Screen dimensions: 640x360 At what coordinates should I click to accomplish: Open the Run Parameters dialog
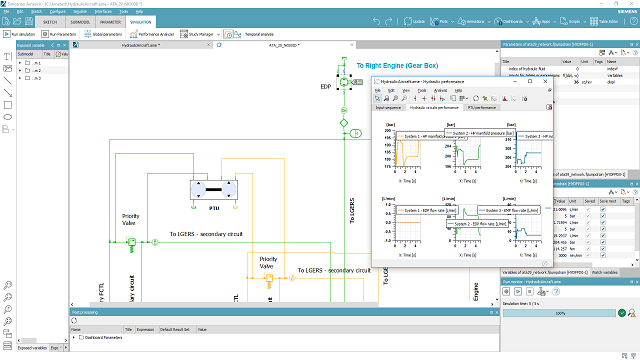[59, 34]
